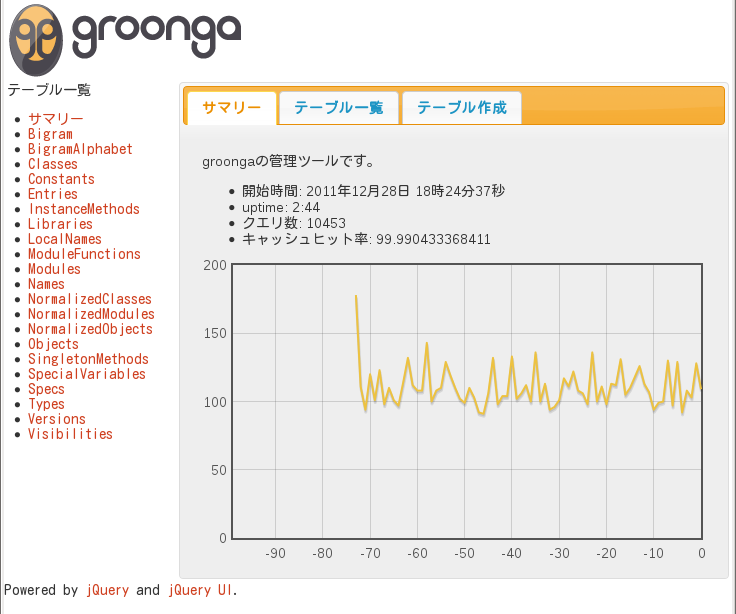This screenshot has width=736, height=614.
Task: Switch to the サマリー tab
Action: (231, 108)
